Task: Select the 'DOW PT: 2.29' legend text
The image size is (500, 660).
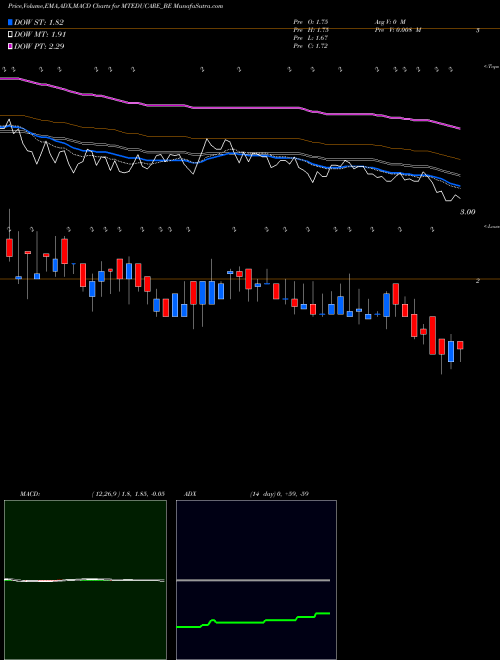Action: pyautogui.click(x=39, y=46)
